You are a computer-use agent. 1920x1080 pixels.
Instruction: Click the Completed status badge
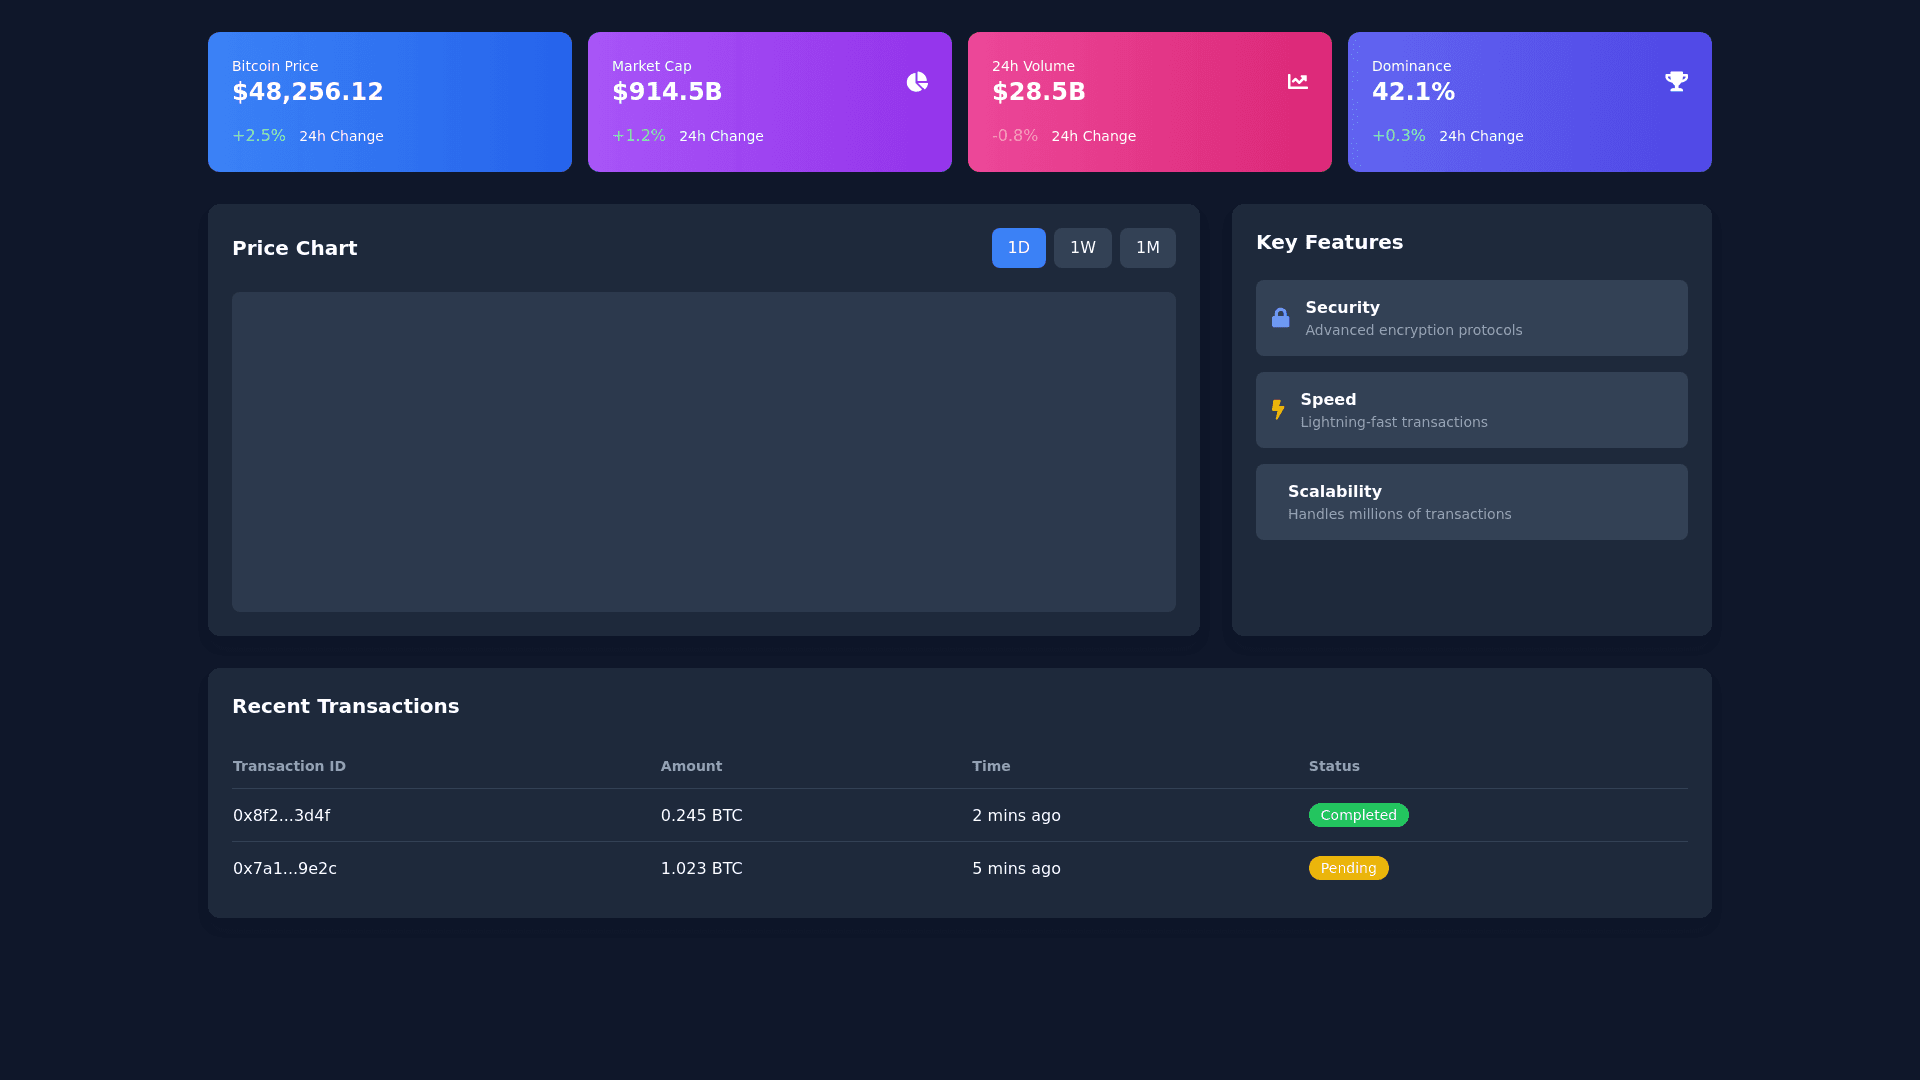(1358, 815)
